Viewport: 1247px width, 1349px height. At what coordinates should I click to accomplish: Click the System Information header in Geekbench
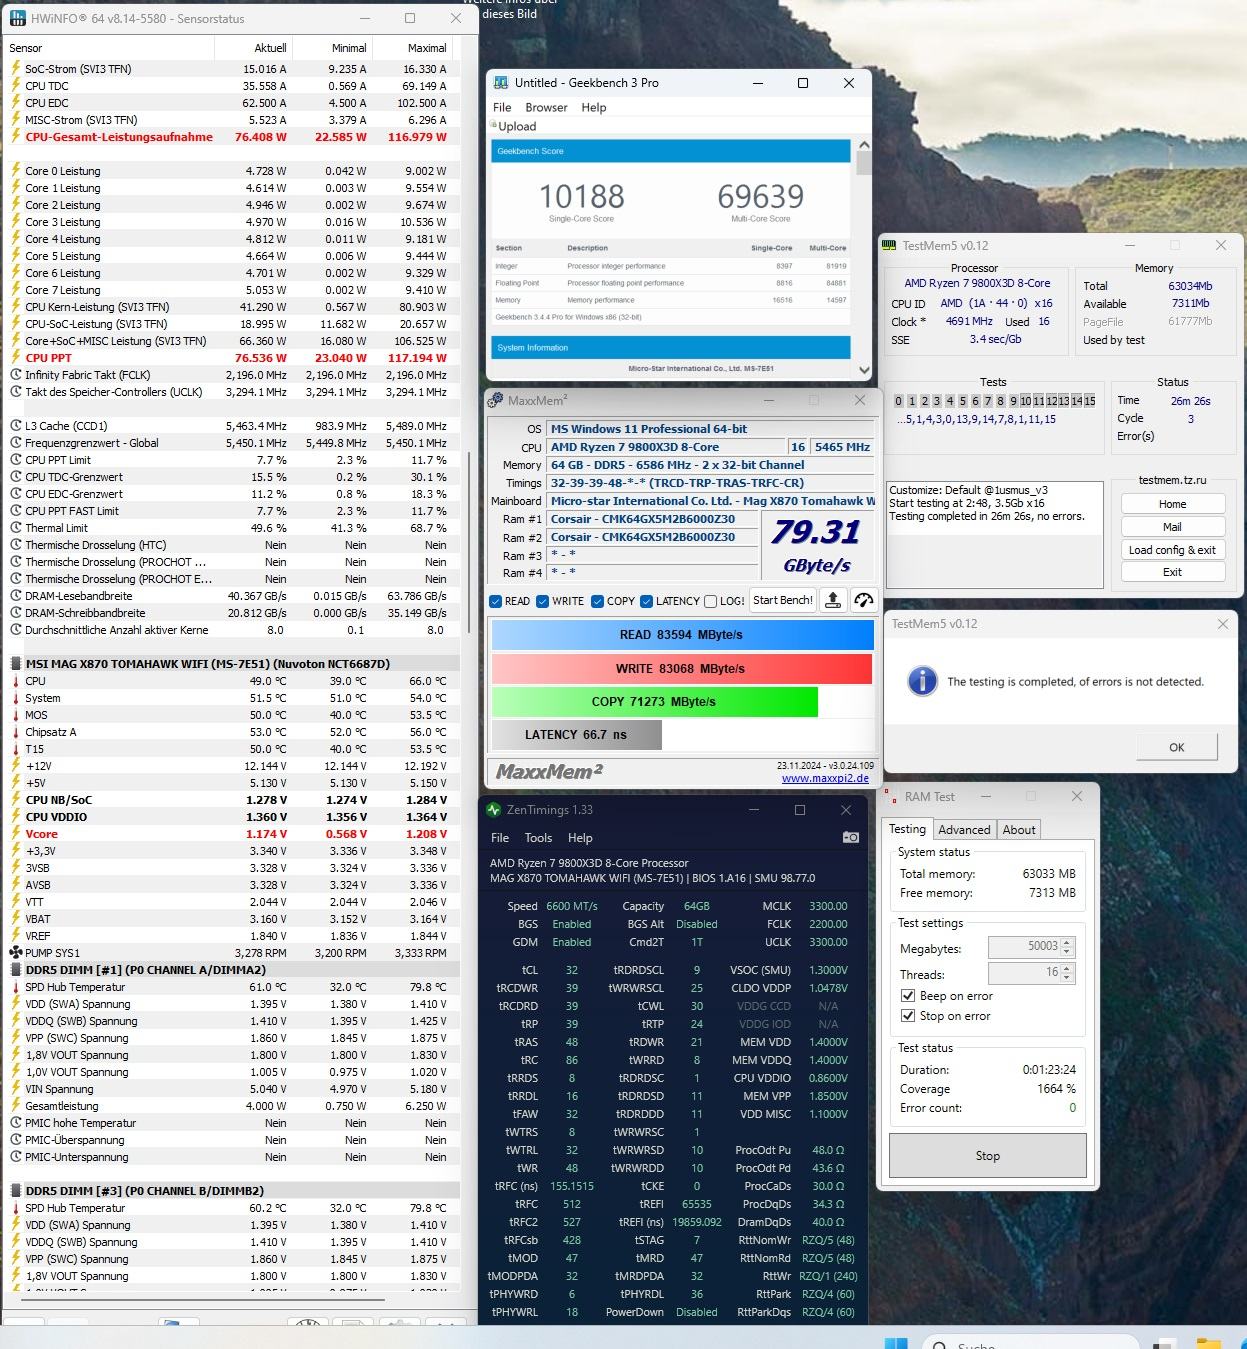click(671, 348)
